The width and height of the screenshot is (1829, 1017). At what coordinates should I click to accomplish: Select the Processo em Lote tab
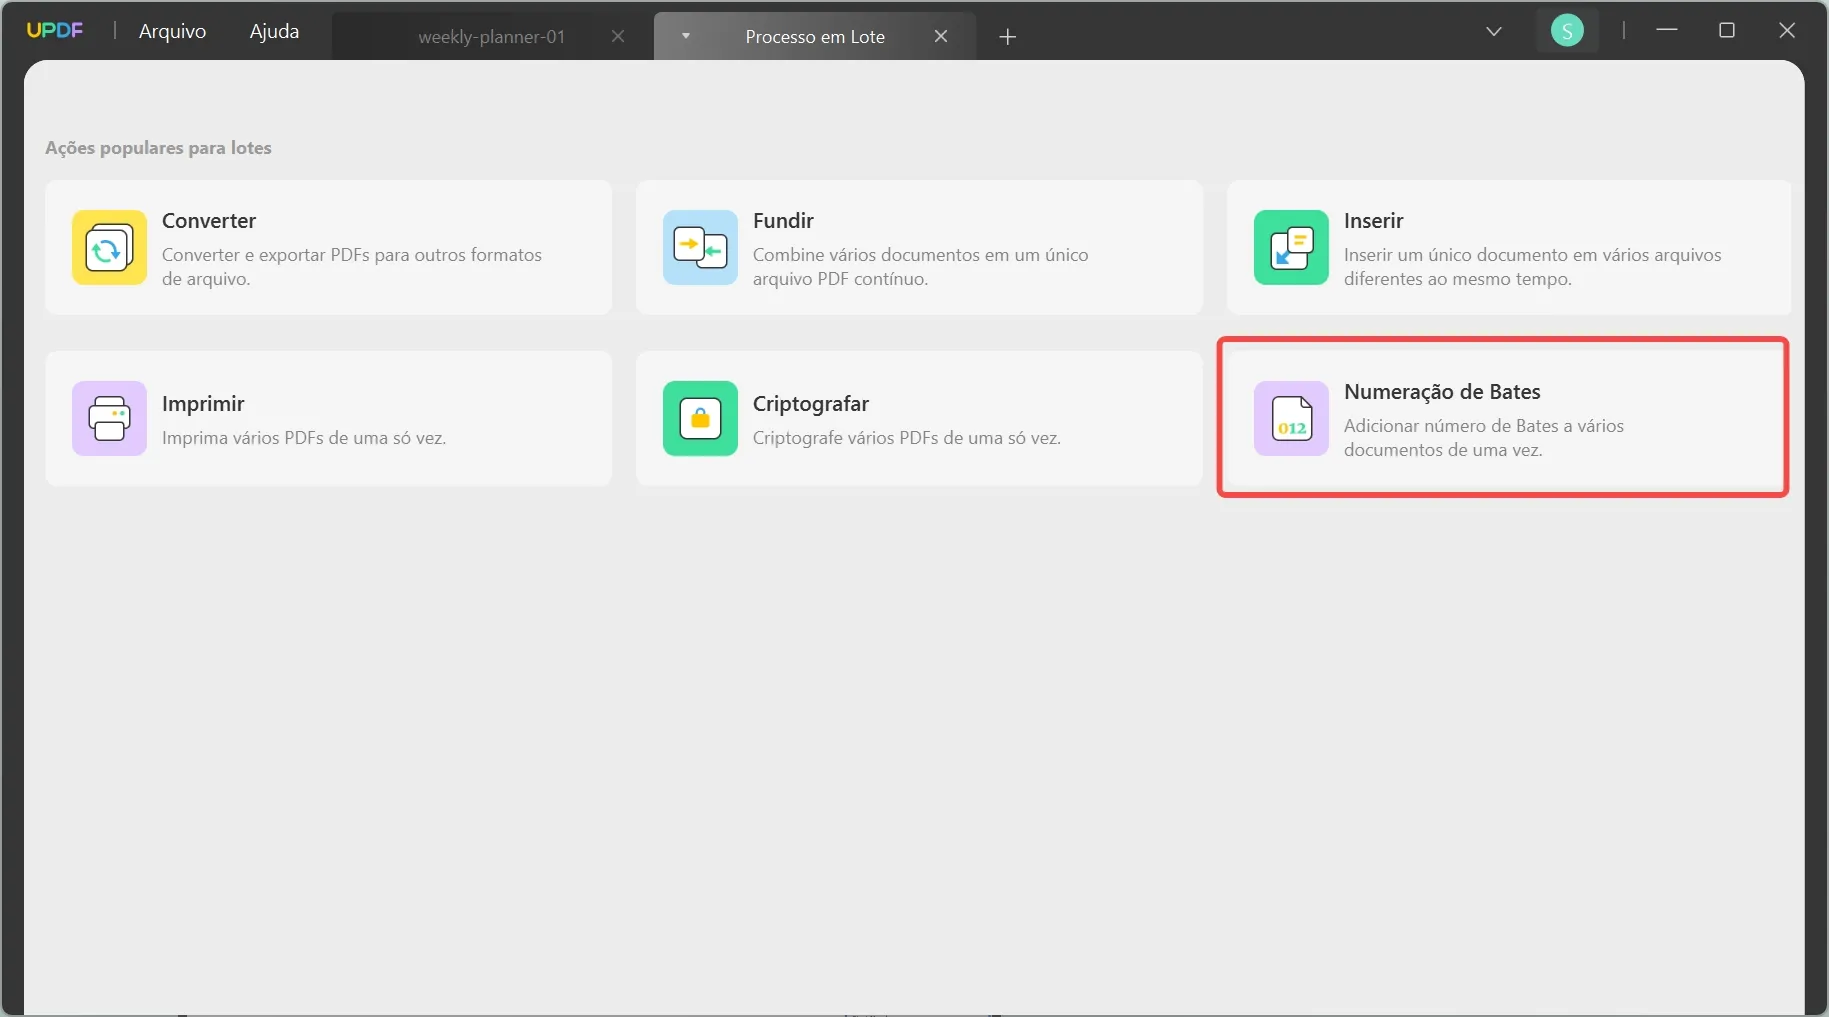(815, 37)
